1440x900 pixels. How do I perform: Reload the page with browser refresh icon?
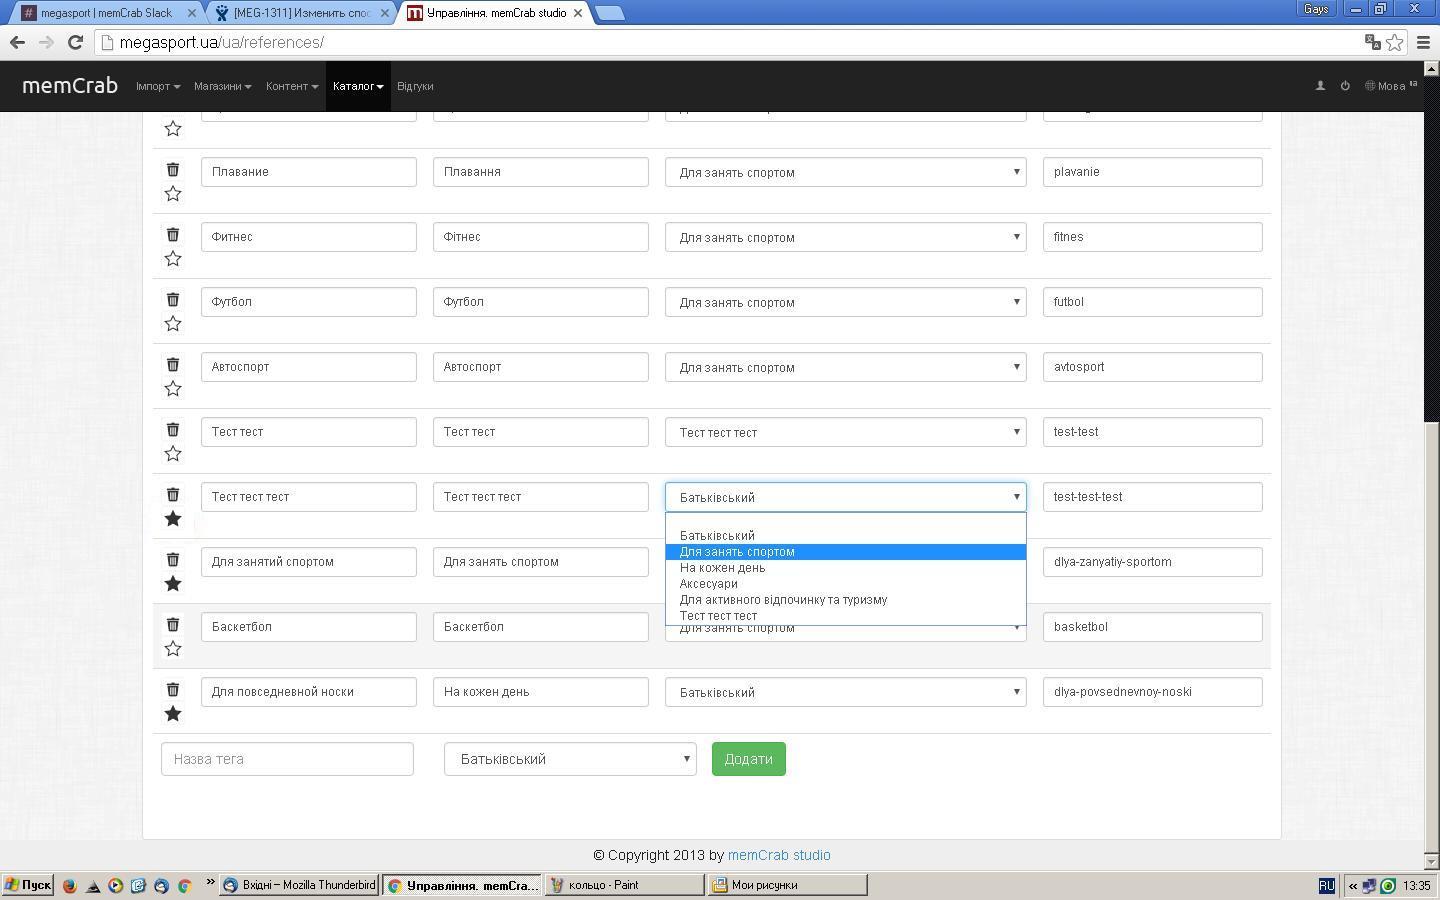click(75, 42)
